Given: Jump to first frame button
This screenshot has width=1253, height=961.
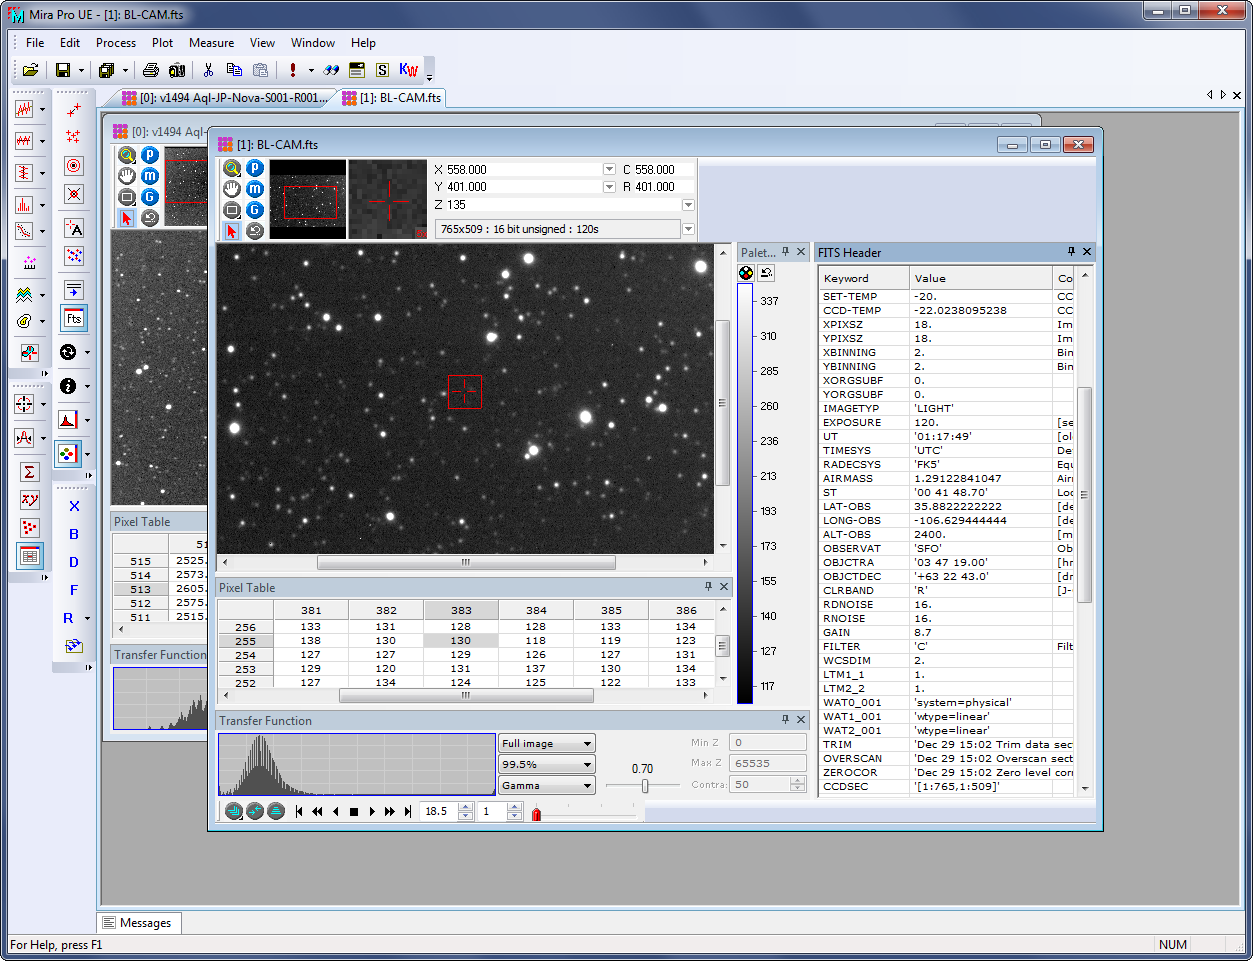Looking at the screenshot, I should pyautogui.click(x=299, y=812).
